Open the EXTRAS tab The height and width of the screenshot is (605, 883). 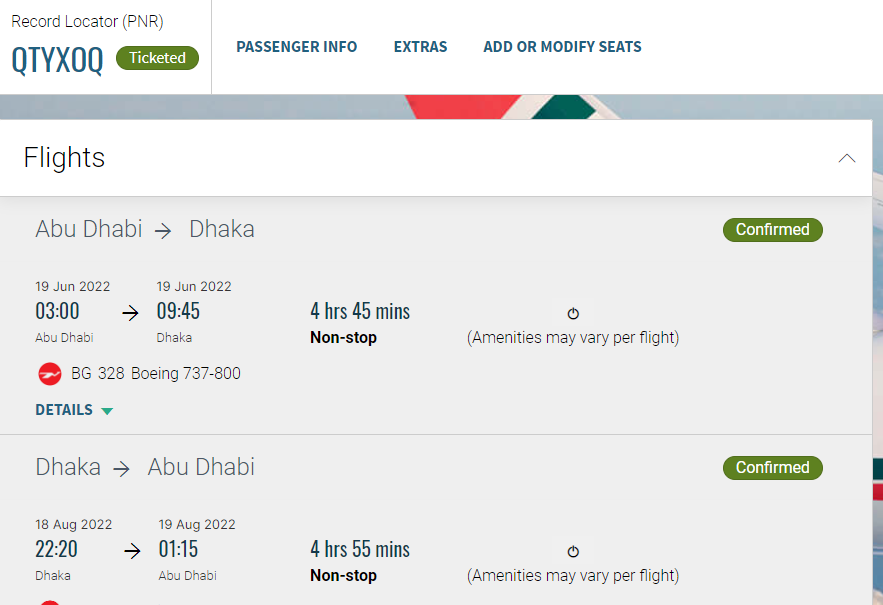(420, 47)
